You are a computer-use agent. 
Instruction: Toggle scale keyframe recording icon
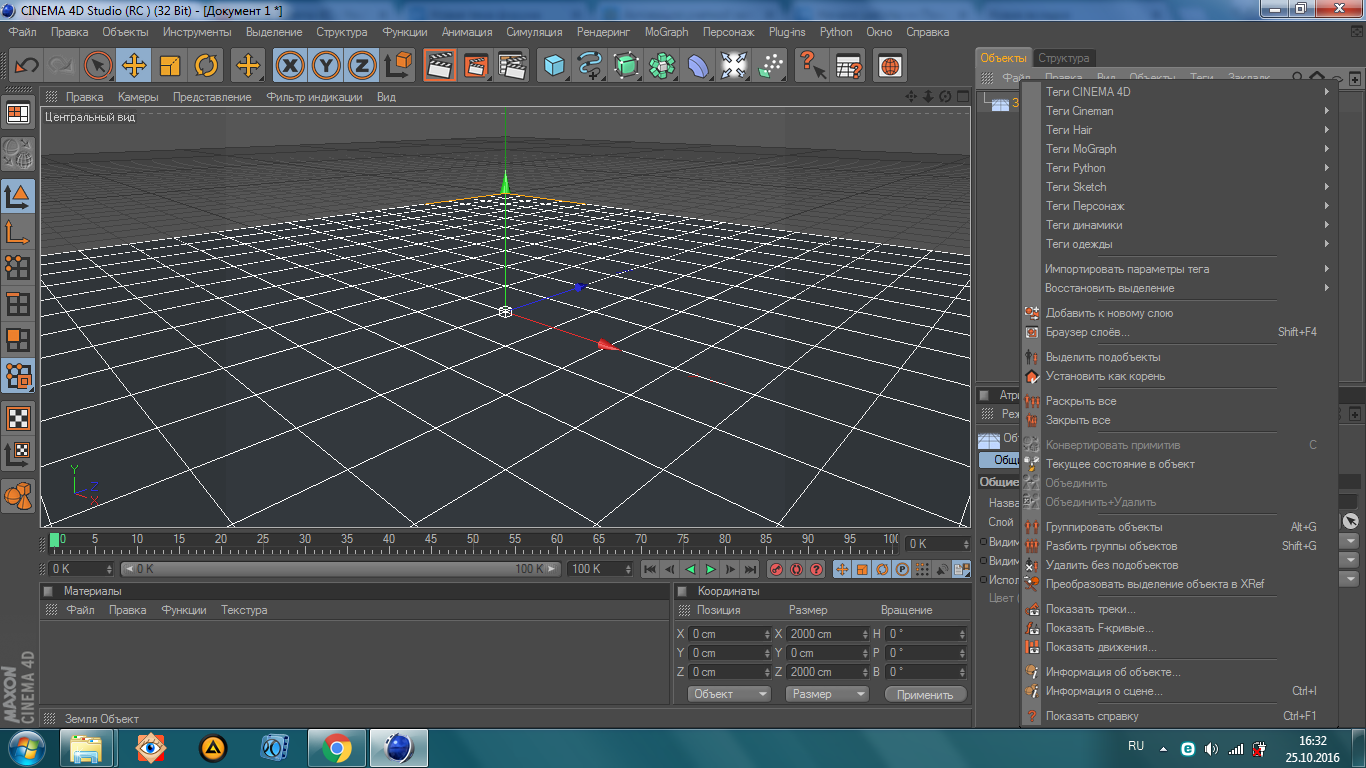[862, 569]
